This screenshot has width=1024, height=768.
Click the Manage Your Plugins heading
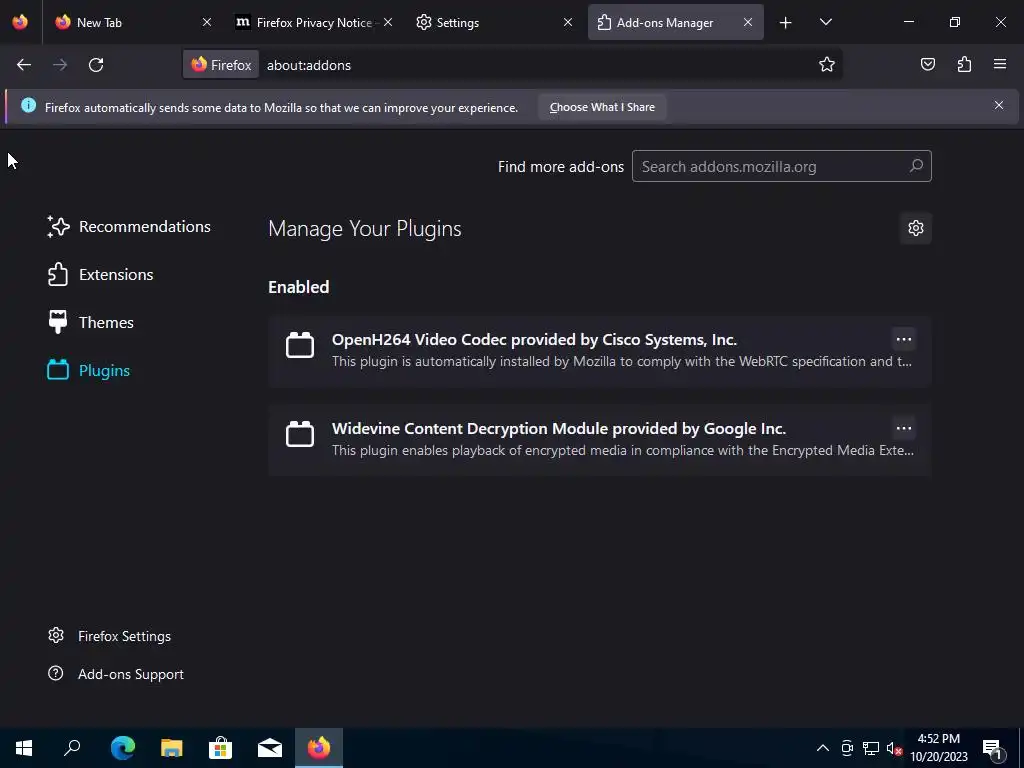tap(364, 229)
